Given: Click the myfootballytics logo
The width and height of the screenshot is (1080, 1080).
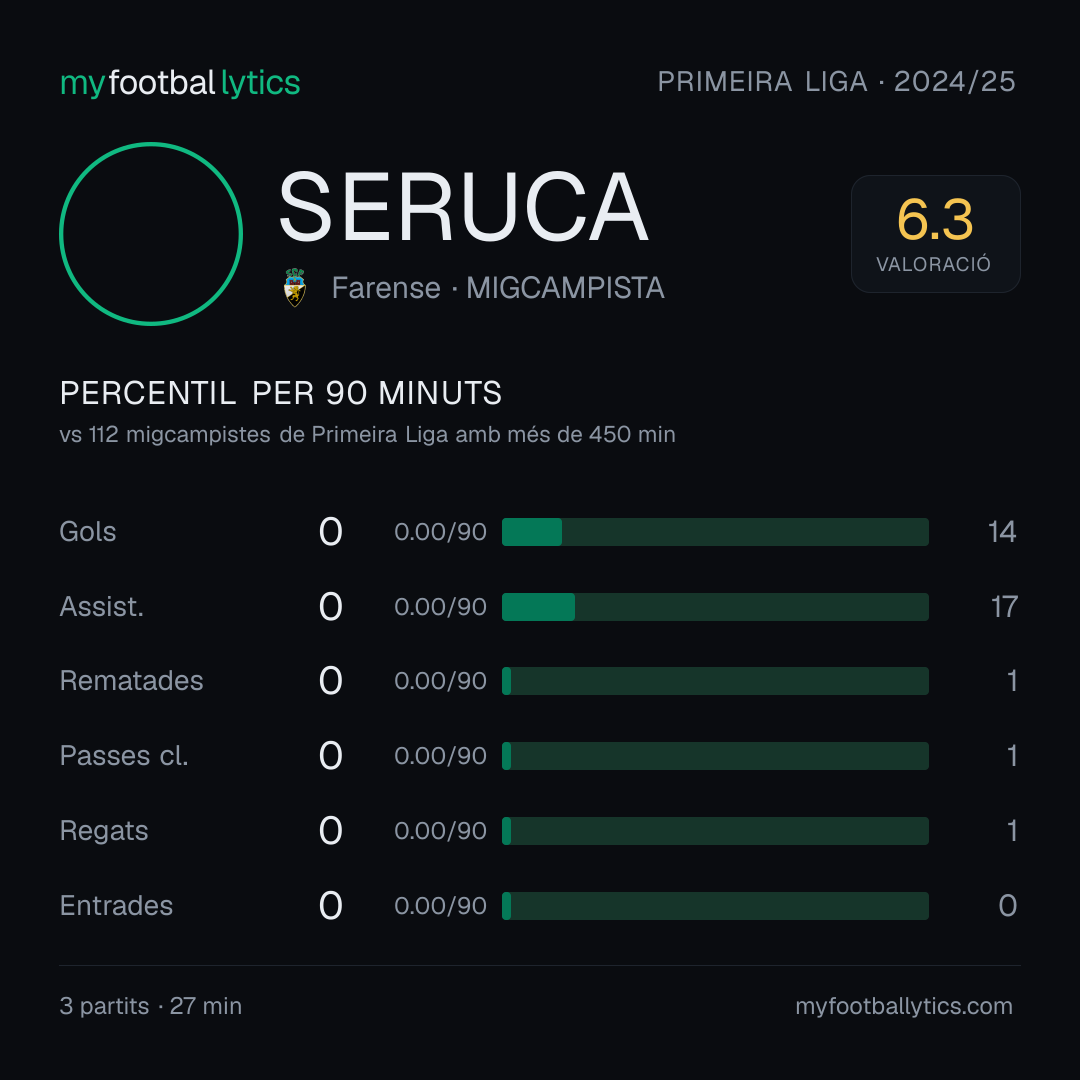Looking at the screenshot, I should pos(180,83).
